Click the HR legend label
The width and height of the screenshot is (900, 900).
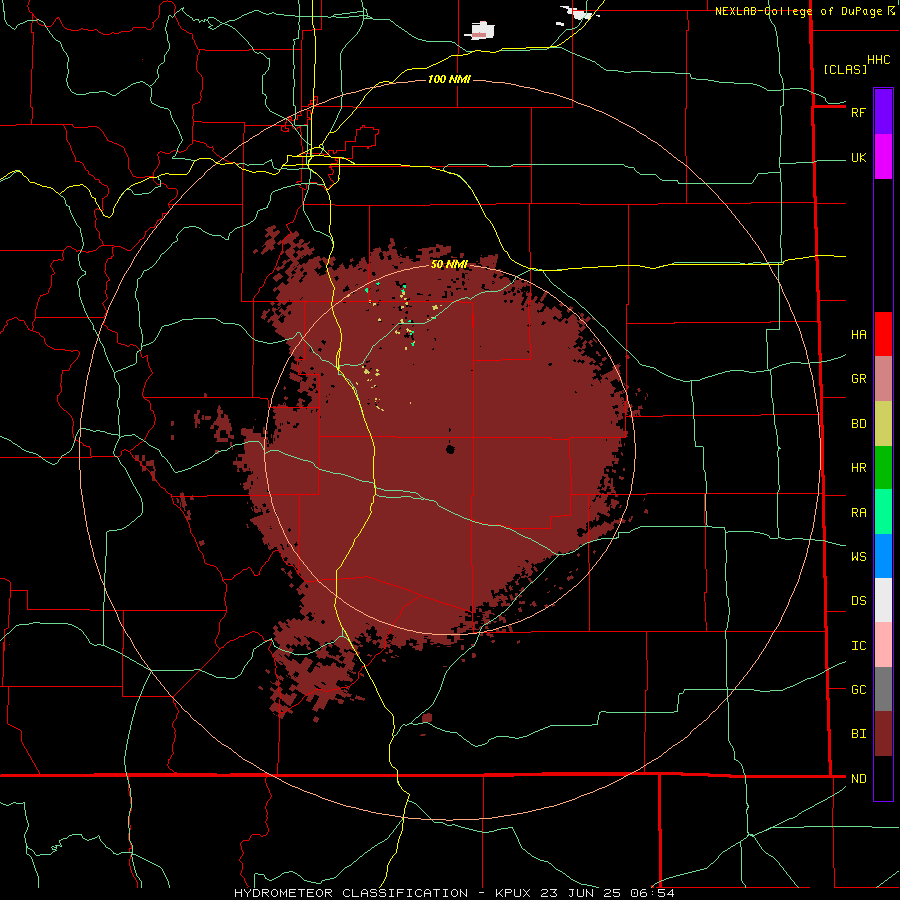point(858,468)
